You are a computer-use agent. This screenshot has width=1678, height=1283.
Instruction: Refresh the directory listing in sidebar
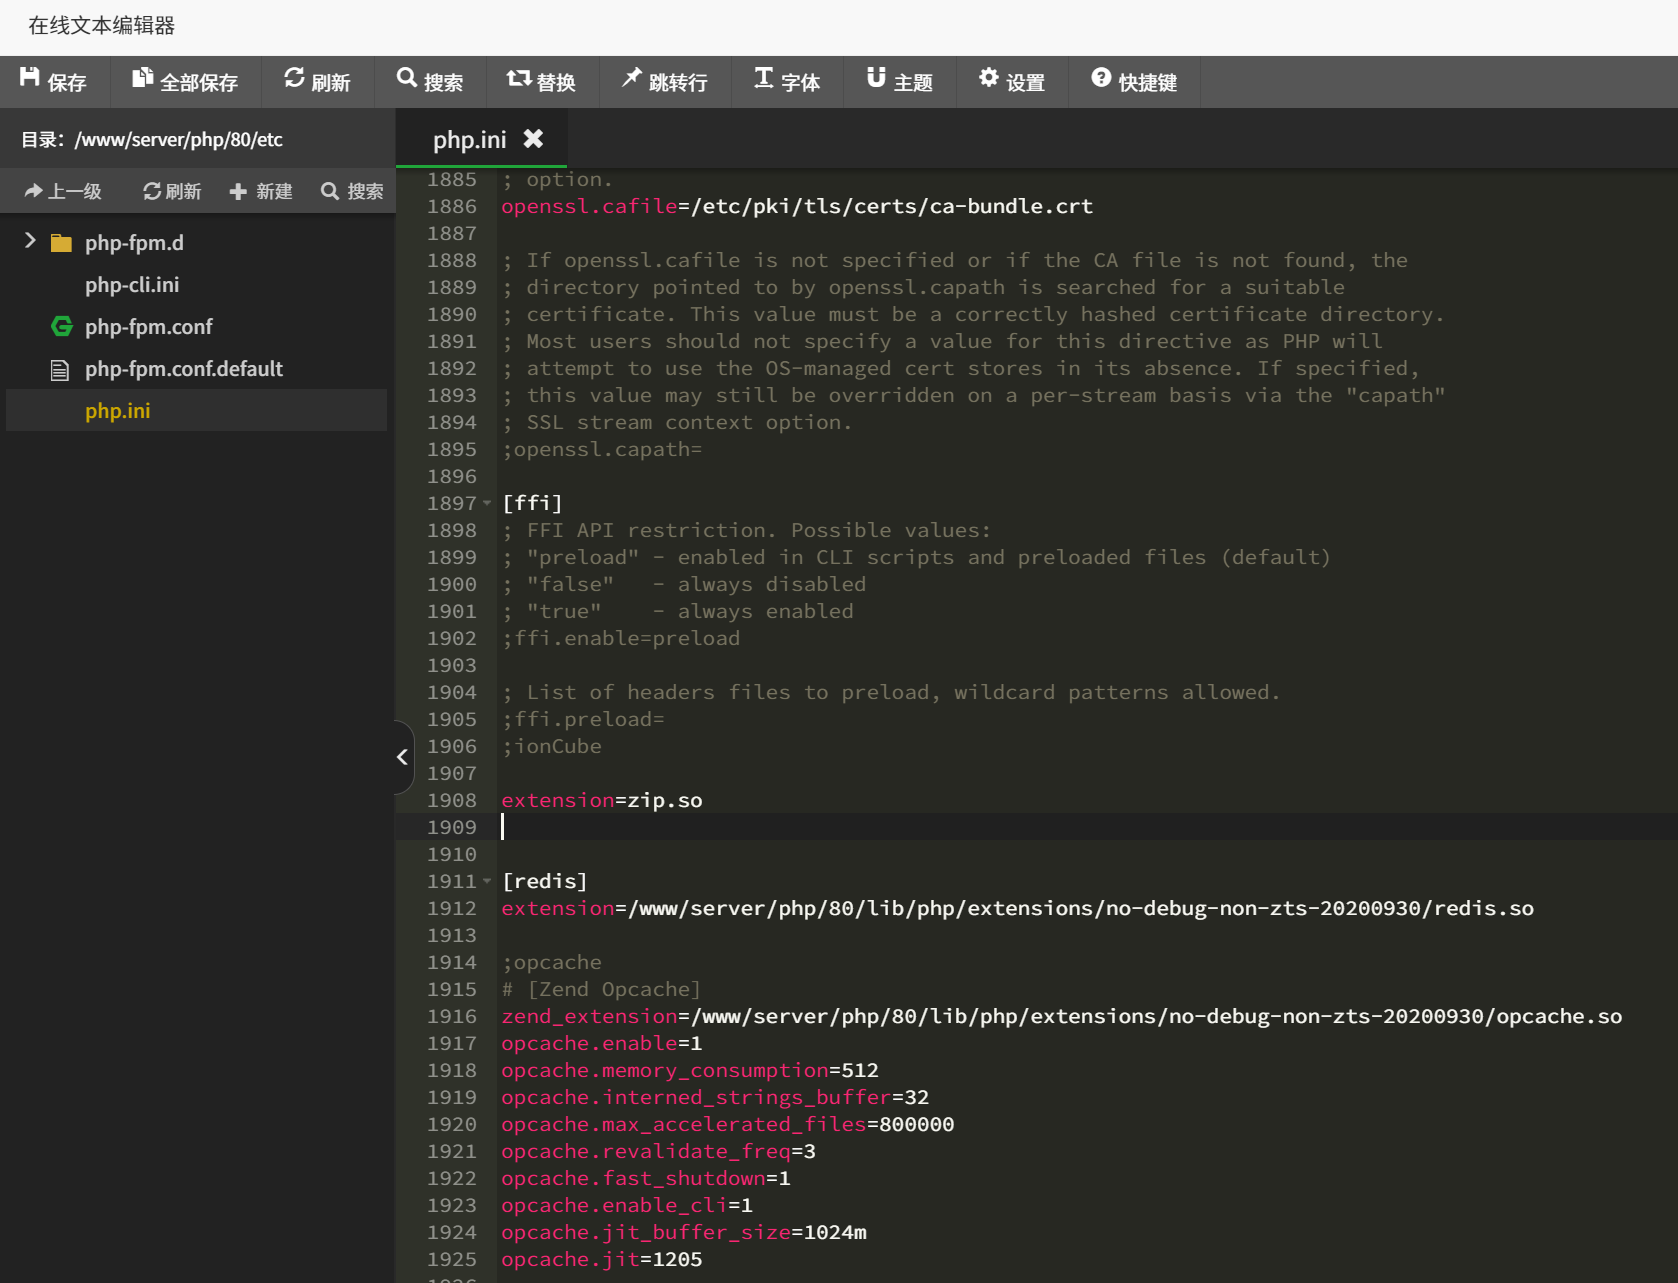pos(172,191)
